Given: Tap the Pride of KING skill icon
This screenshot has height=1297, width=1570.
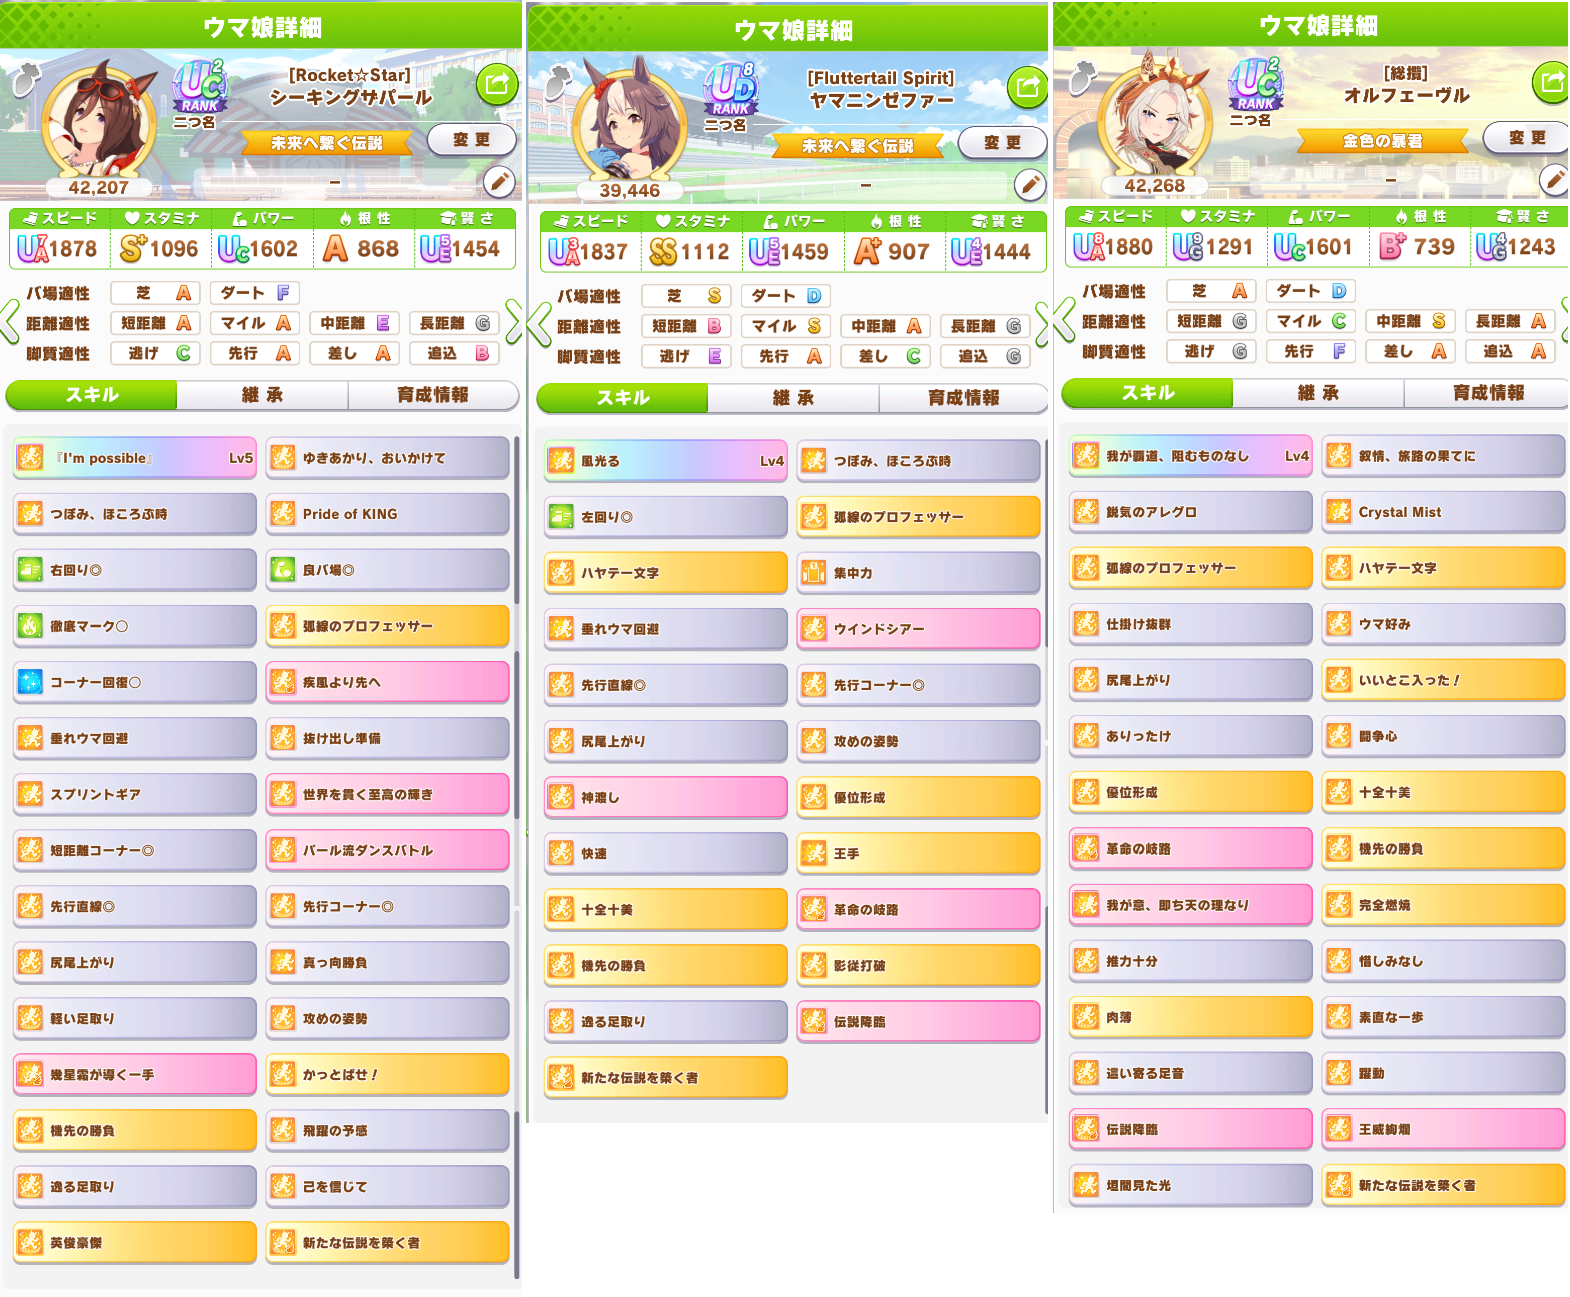Looking at the screenshot, I should pos(283,514).
